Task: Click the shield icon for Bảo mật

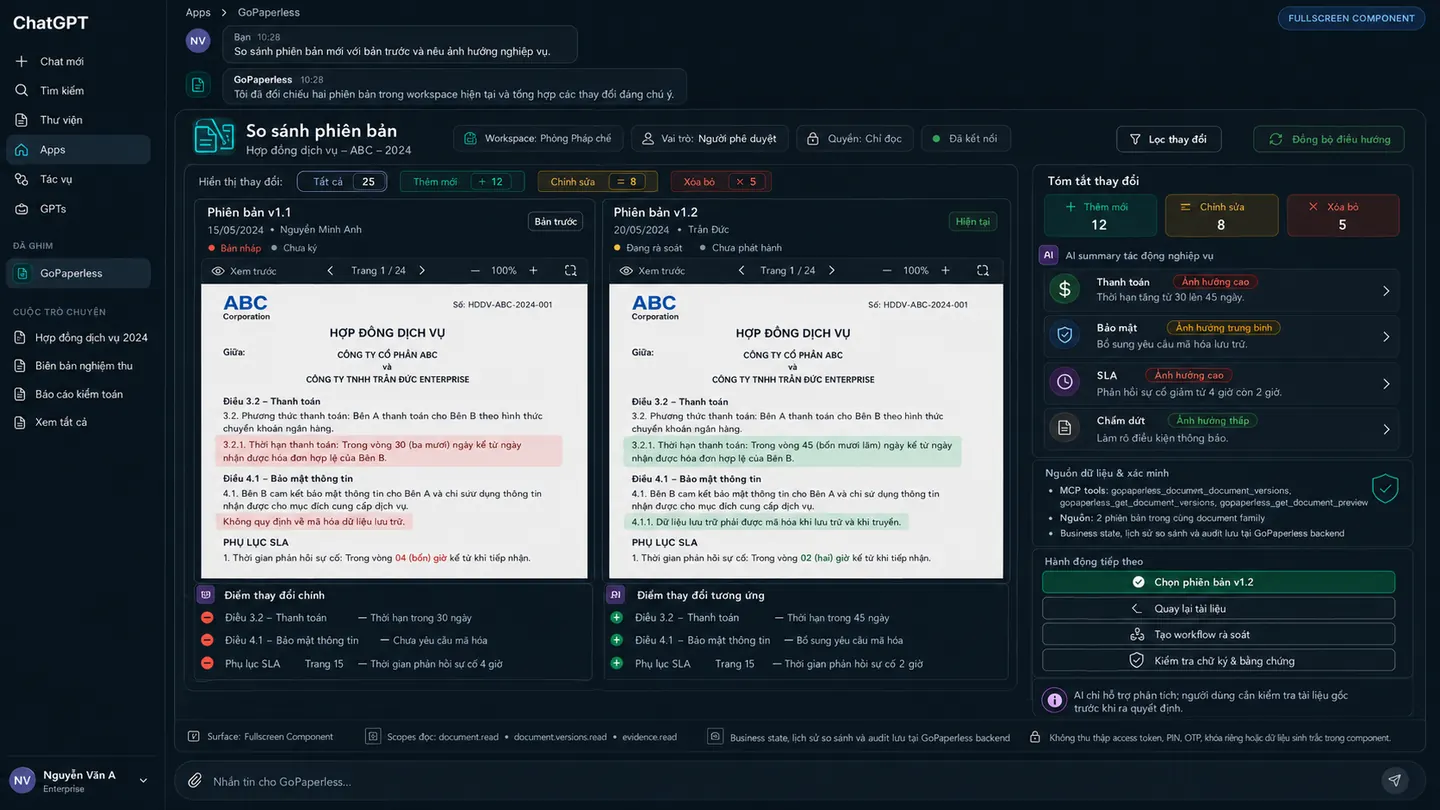Action: pyautogui.click(x=1064, y=336)
